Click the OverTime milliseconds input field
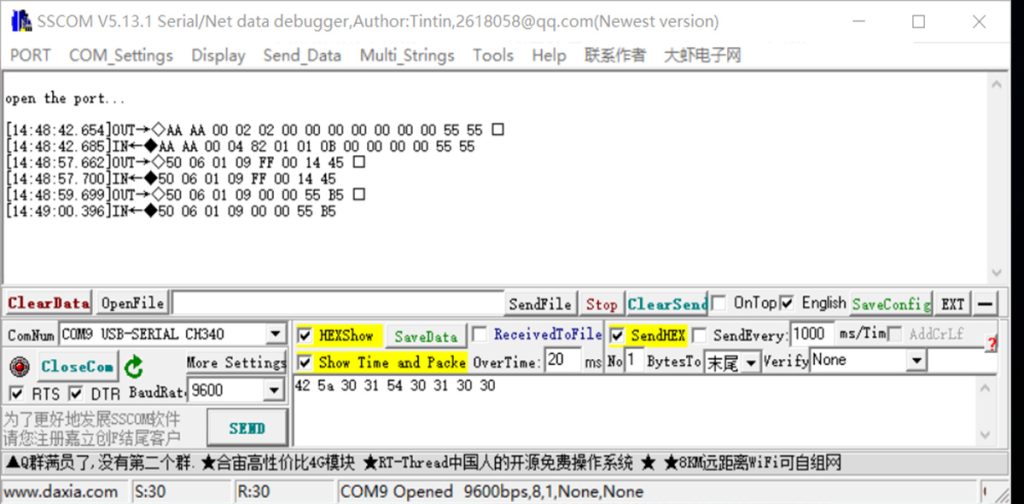Viewport: 1024px width, 504px height. pyautogui.click(x=563, y=360)
